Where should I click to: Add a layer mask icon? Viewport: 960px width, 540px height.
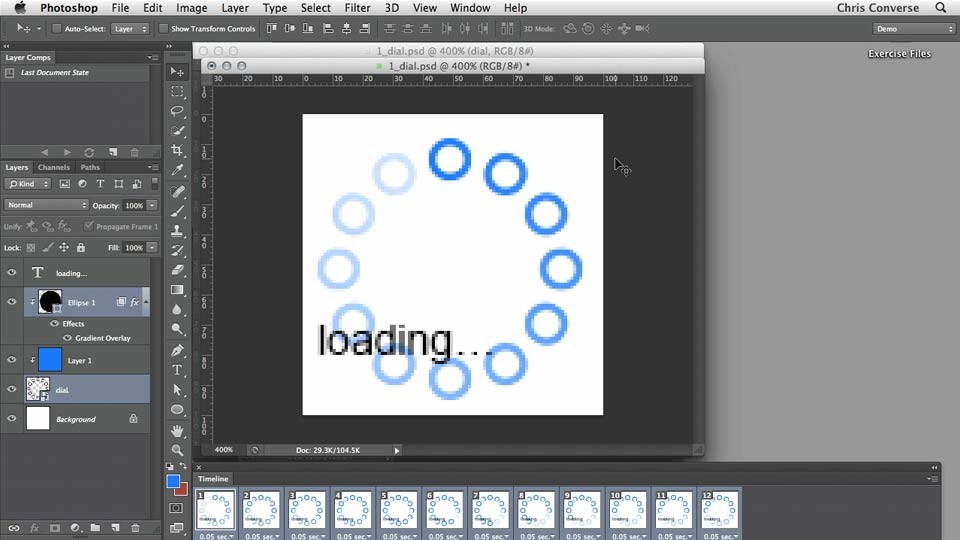(x=54, y=528)
